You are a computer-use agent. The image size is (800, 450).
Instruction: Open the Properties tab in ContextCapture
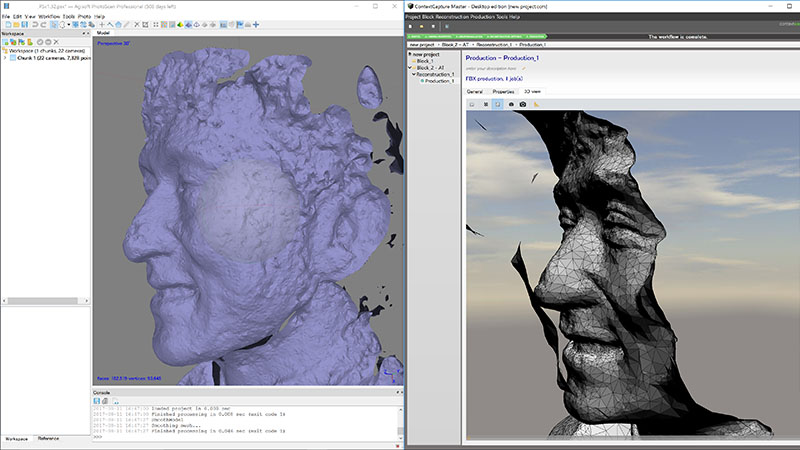[x=503, y=92]
